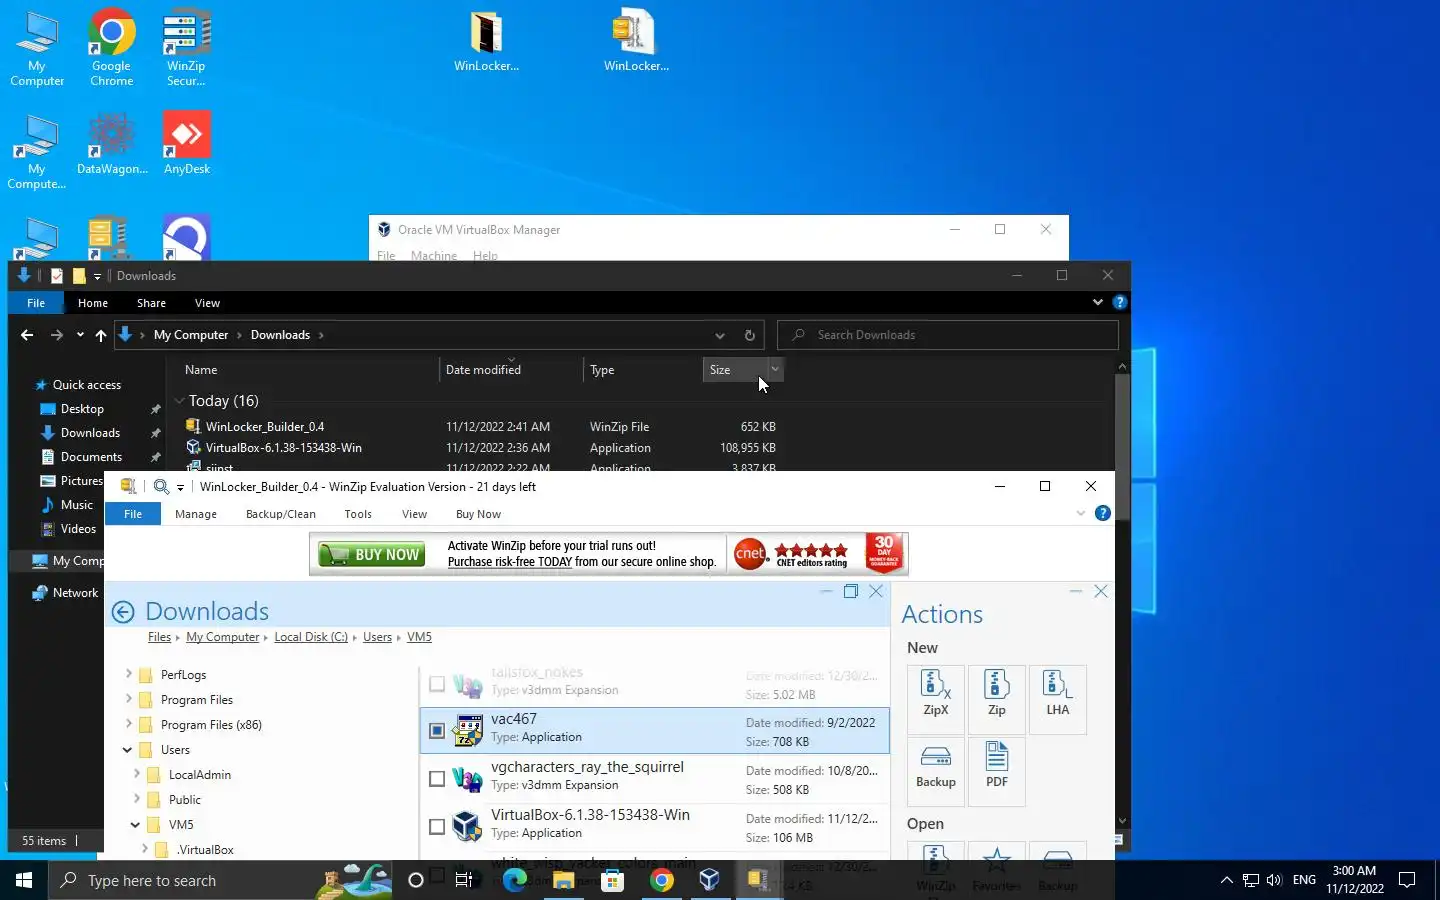Collapse the VM5 folder node
Viewport: 1440px width, 900px height.
click(x=135, y=825)
